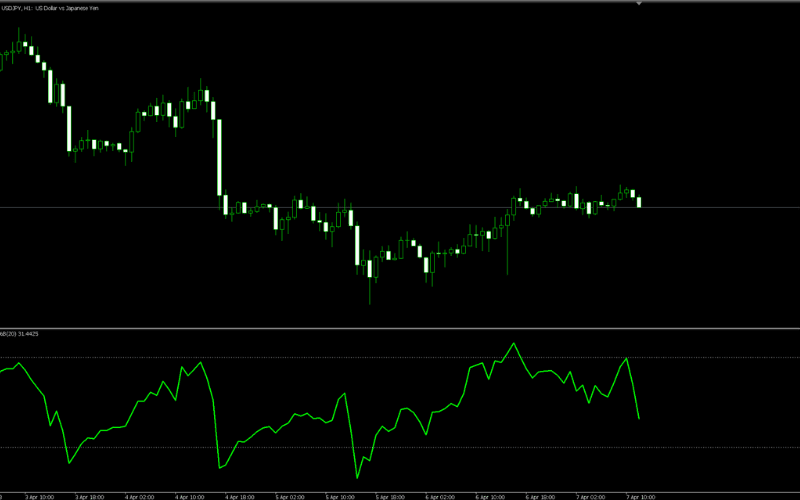Click the '4 Apr 18:00' time axis label
This screenshot has height=500, width=800.
click(x=238, y=495)
